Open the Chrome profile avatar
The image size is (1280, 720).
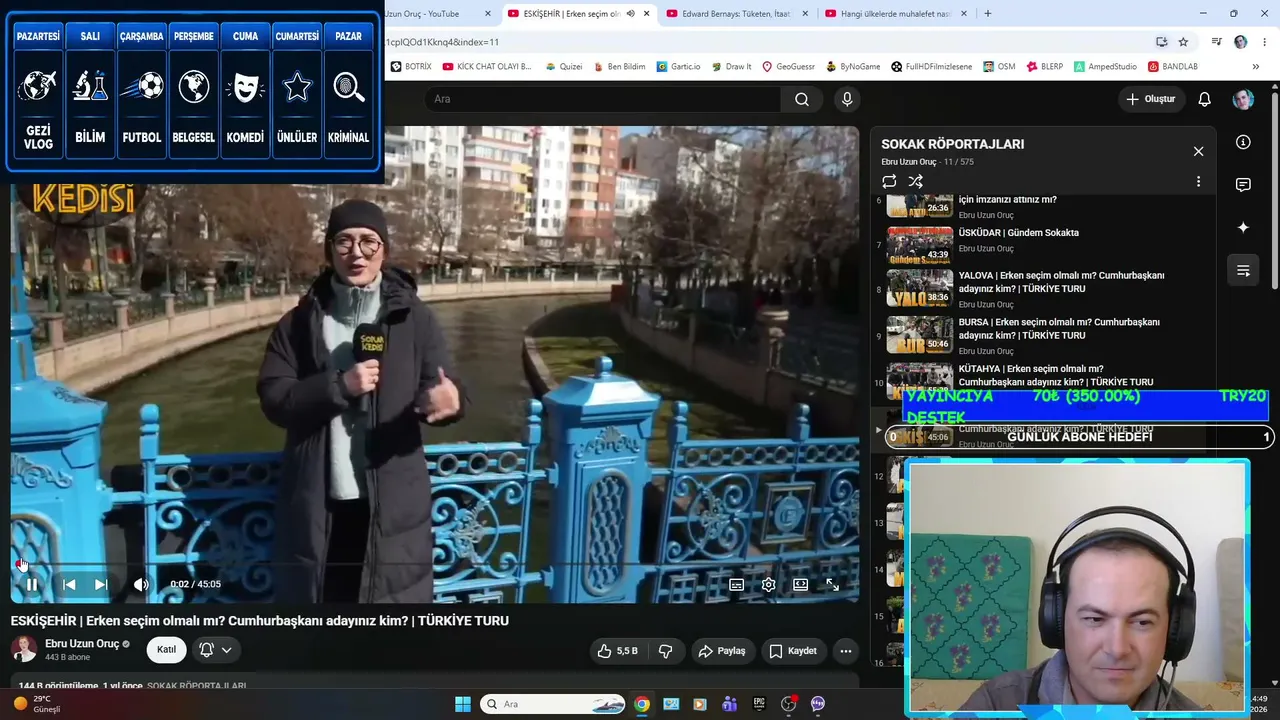click(x=1241, y=42)
